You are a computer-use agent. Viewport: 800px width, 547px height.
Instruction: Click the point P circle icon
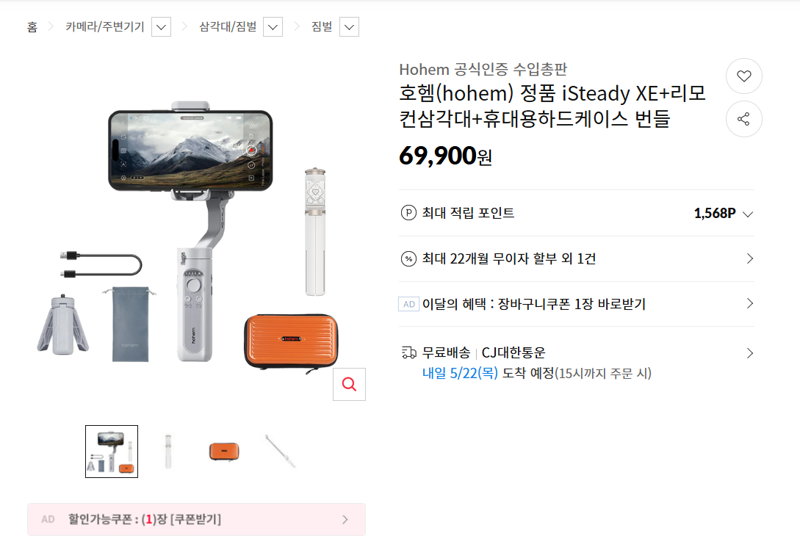coord(408,212)
